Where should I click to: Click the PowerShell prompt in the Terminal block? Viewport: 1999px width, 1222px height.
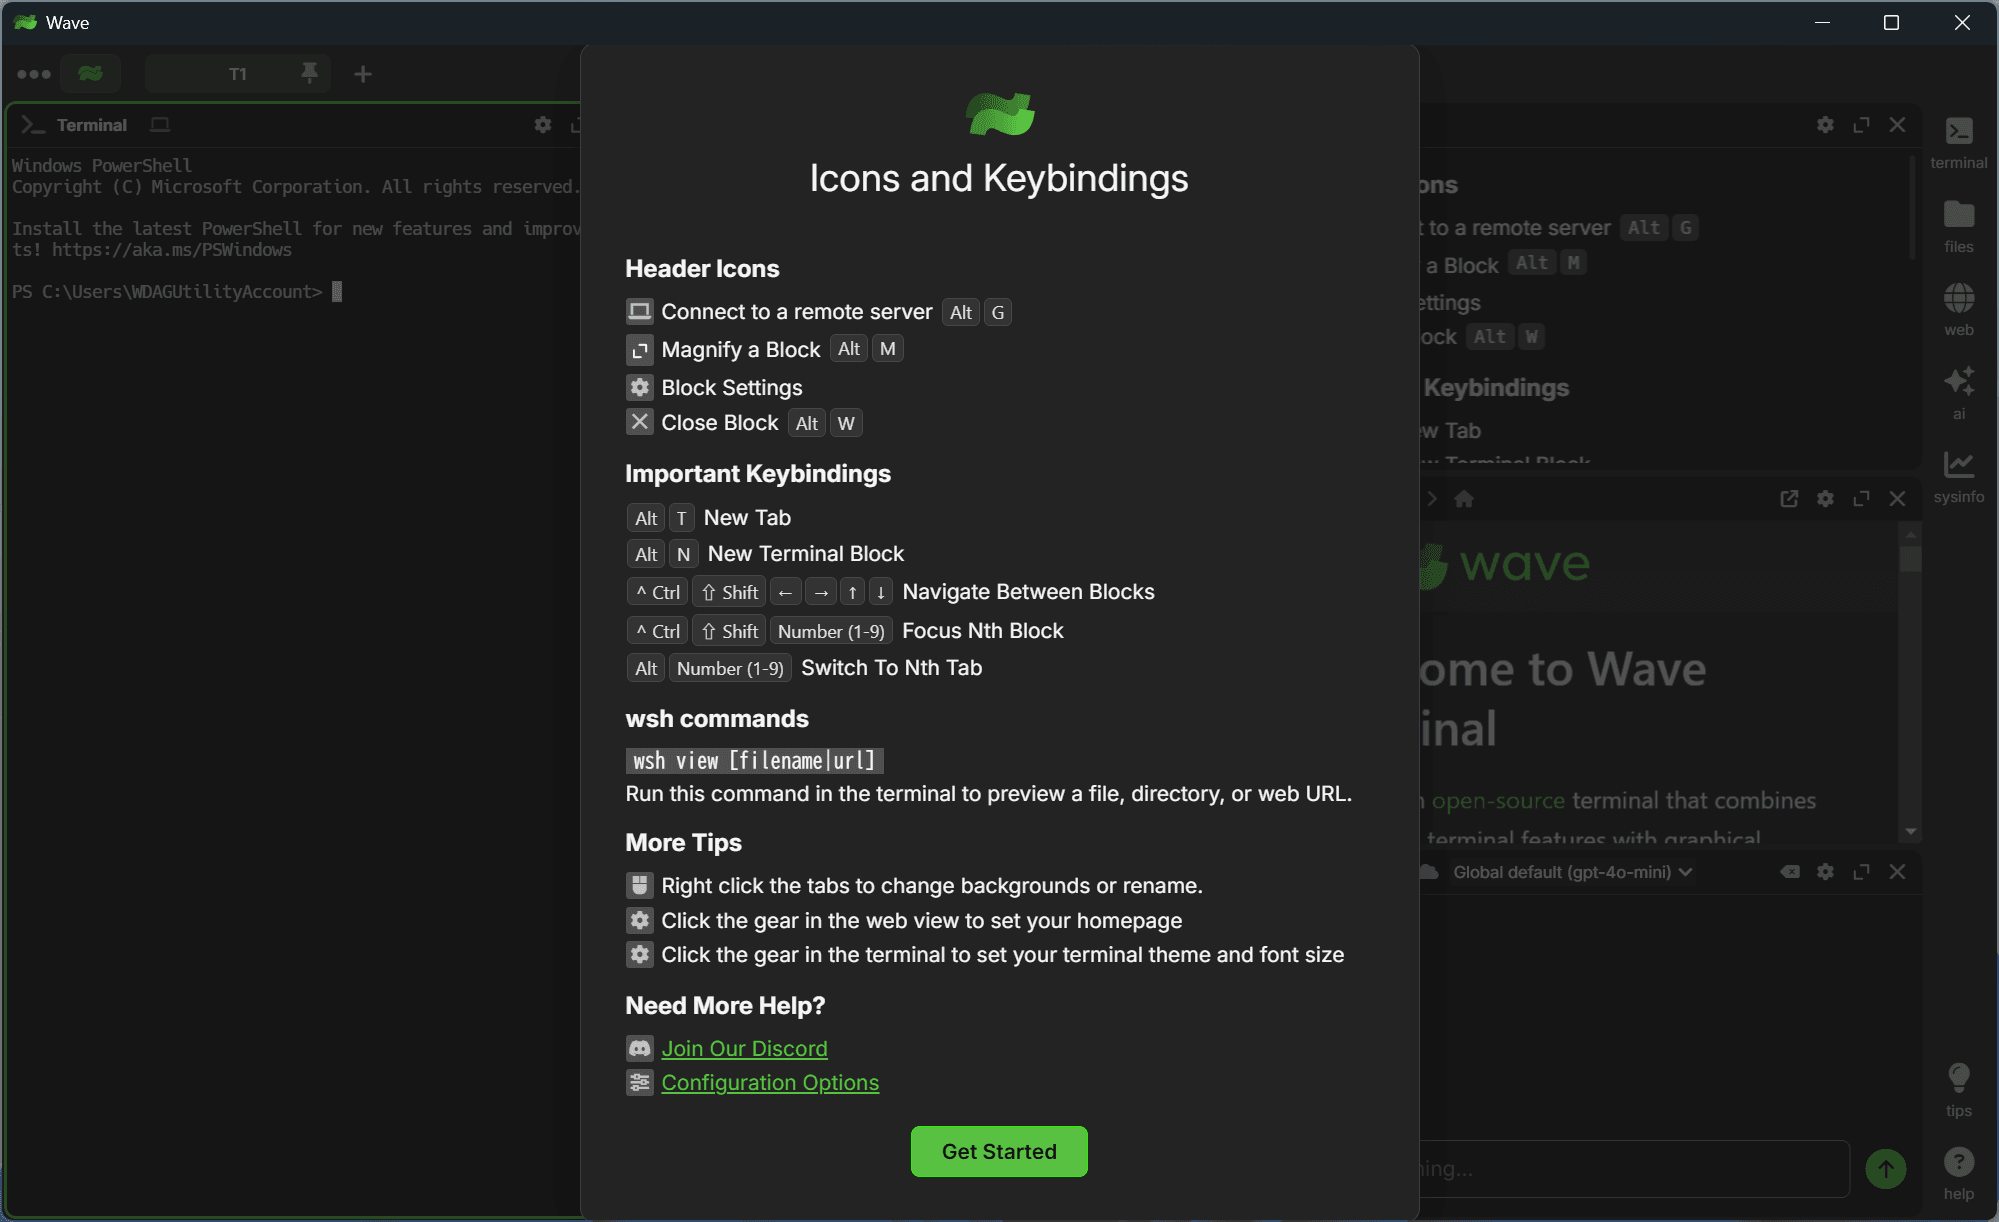click(166, 291)
